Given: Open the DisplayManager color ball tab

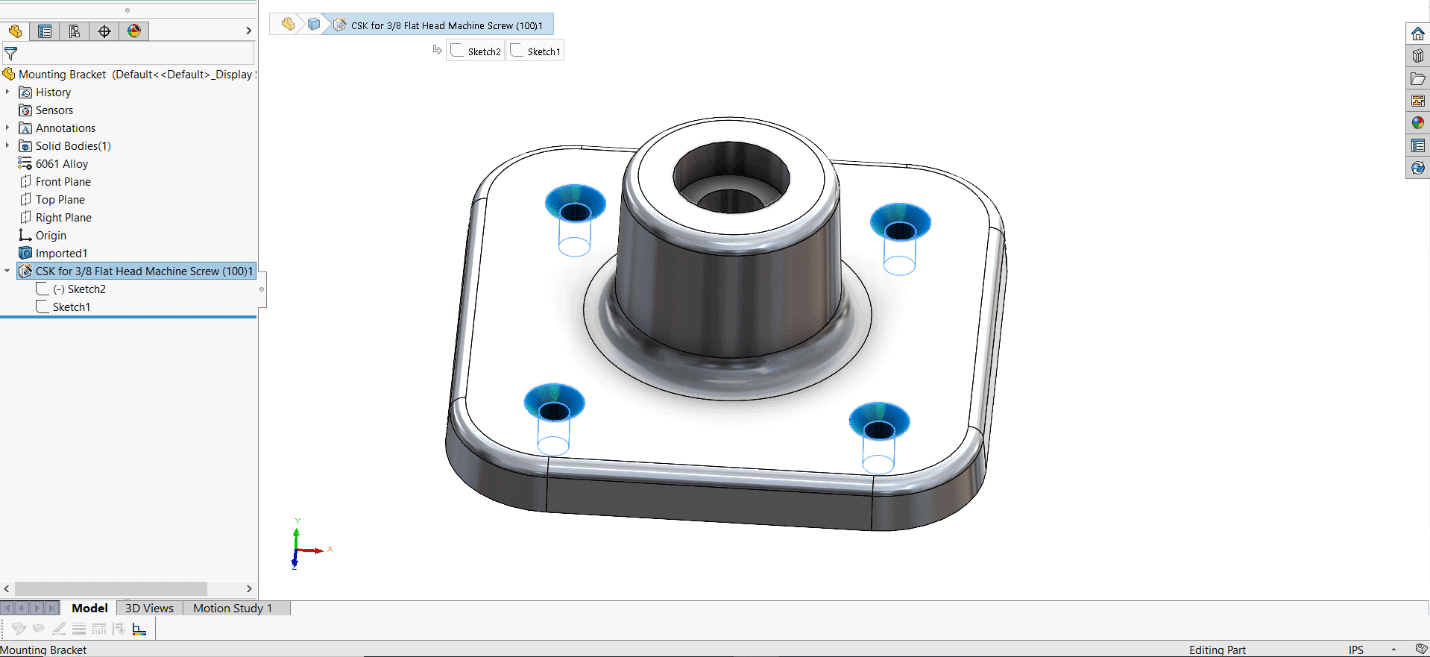Looking at the screenshot, I should (x=134, y=31).
